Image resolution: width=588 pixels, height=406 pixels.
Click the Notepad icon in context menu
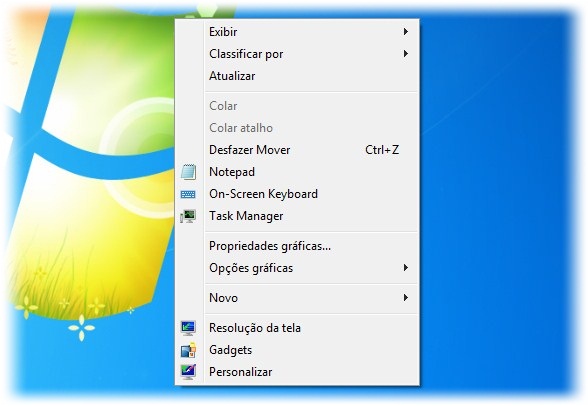pos(188,172)
